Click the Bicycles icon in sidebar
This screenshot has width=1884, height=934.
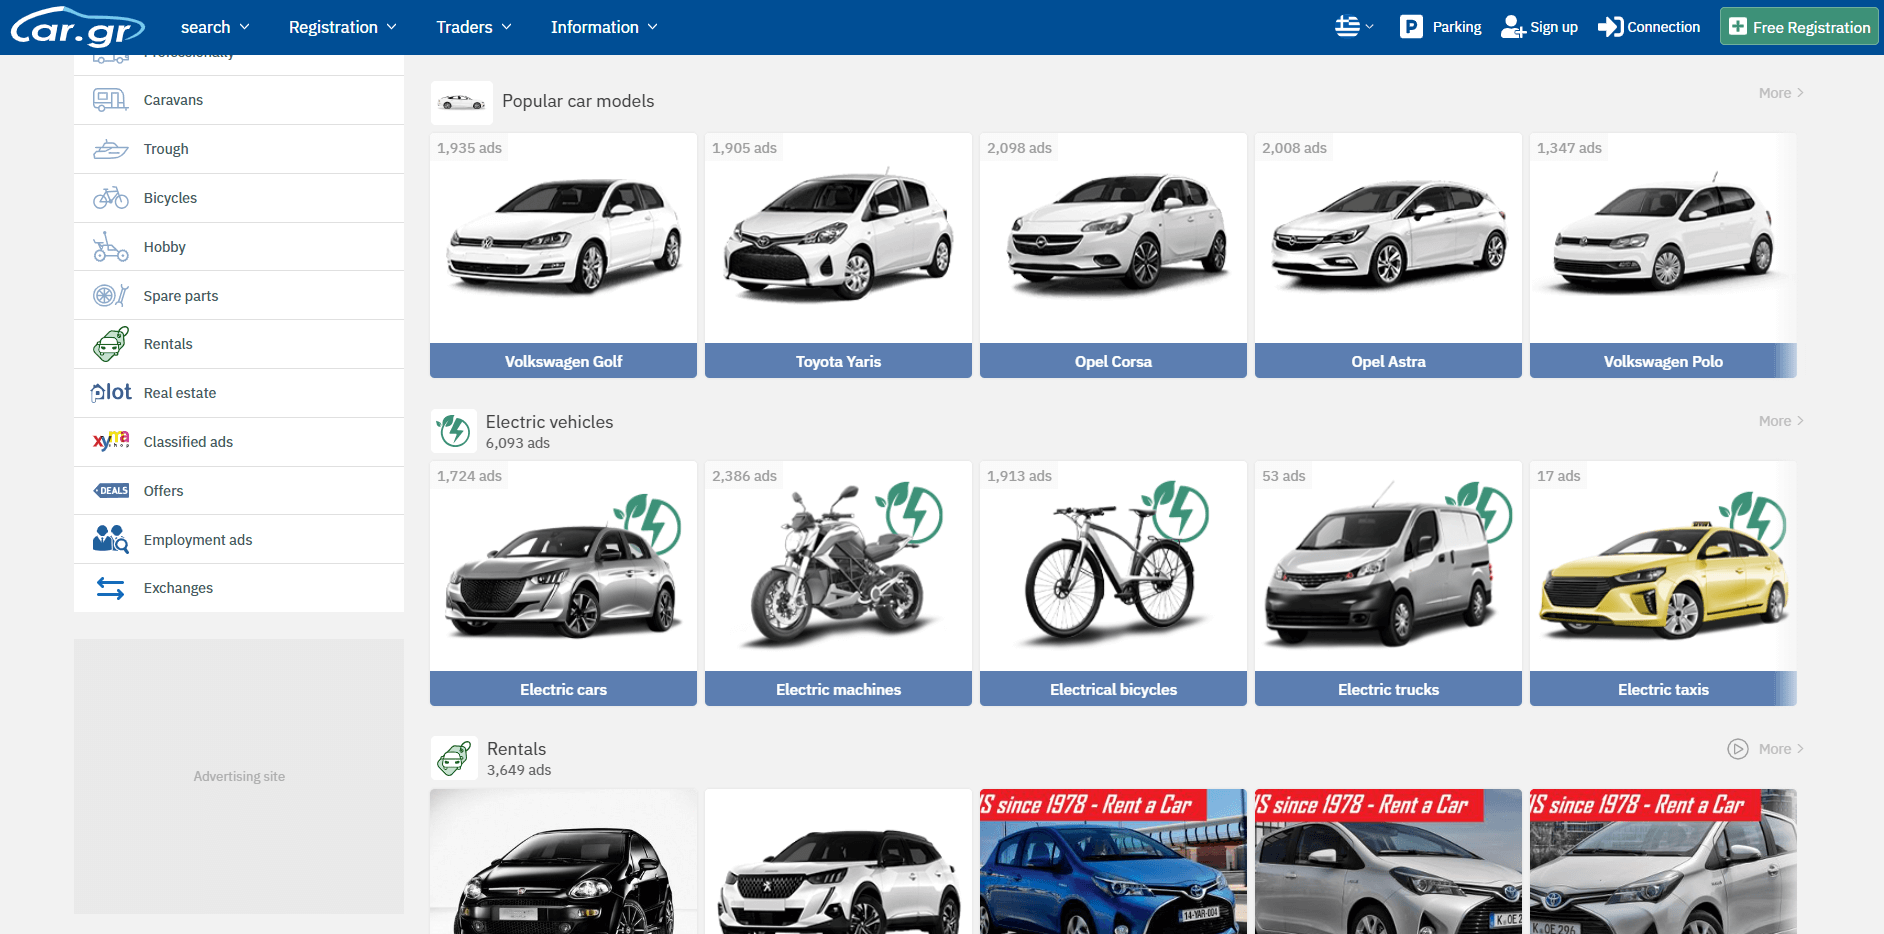(x=110, y=198)
